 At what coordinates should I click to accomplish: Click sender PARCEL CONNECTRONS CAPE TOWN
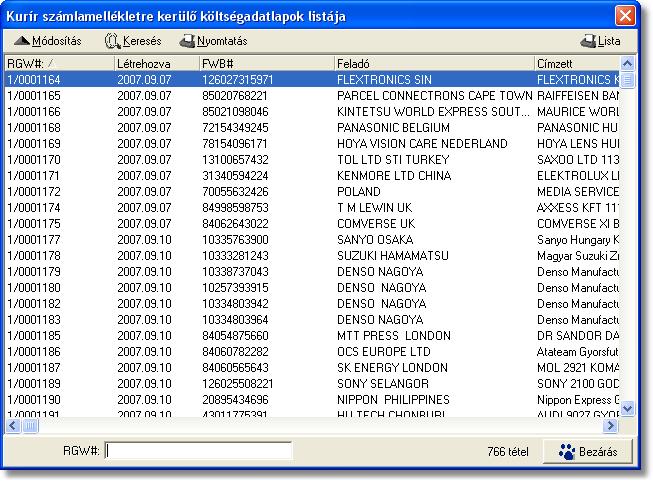435,95
